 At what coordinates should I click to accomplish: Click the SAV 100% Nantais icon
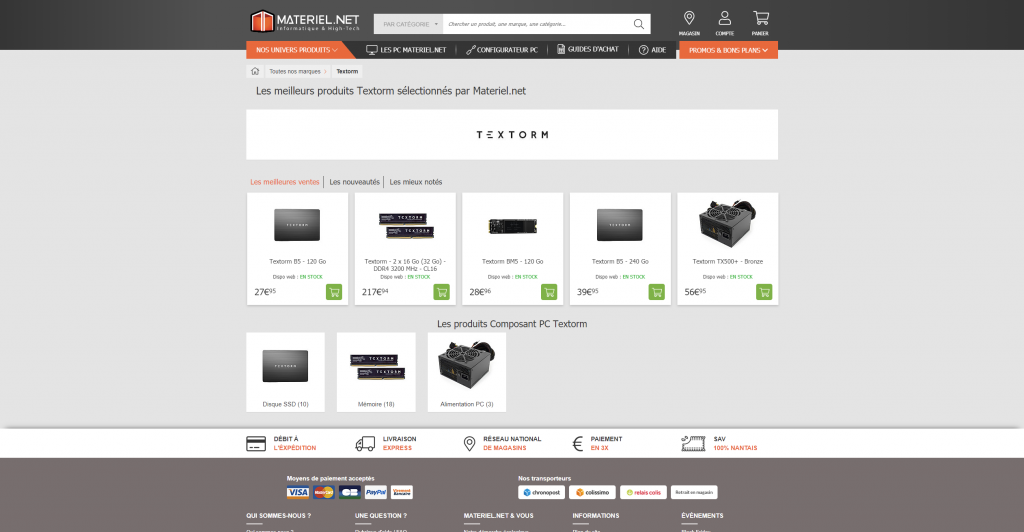[x=693, y=444]
